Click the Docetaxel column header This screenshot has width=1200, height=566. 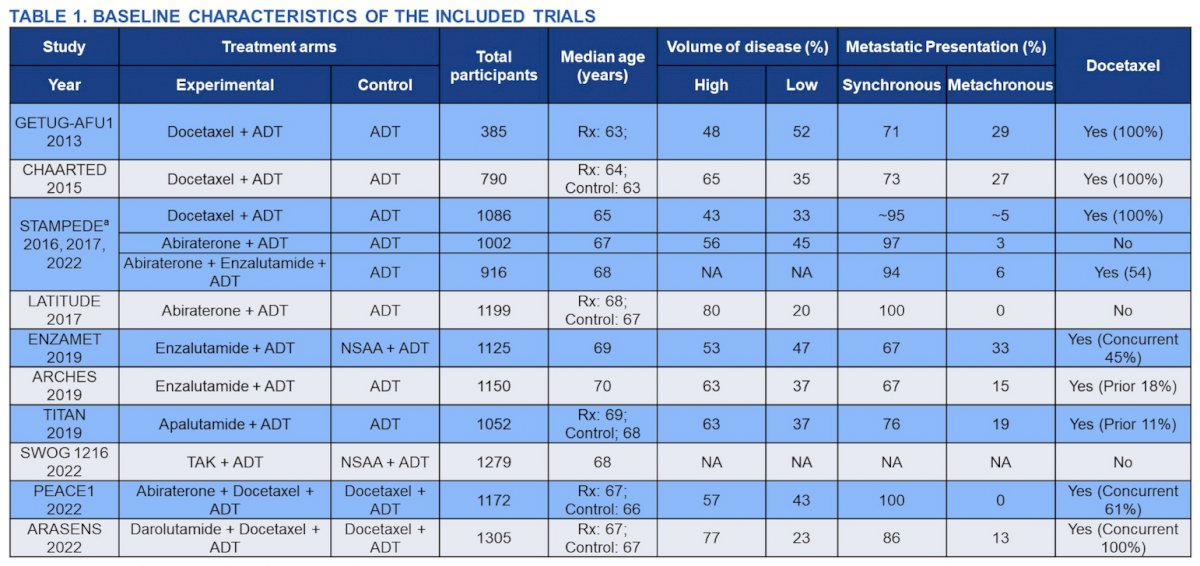coord(1122,66)
